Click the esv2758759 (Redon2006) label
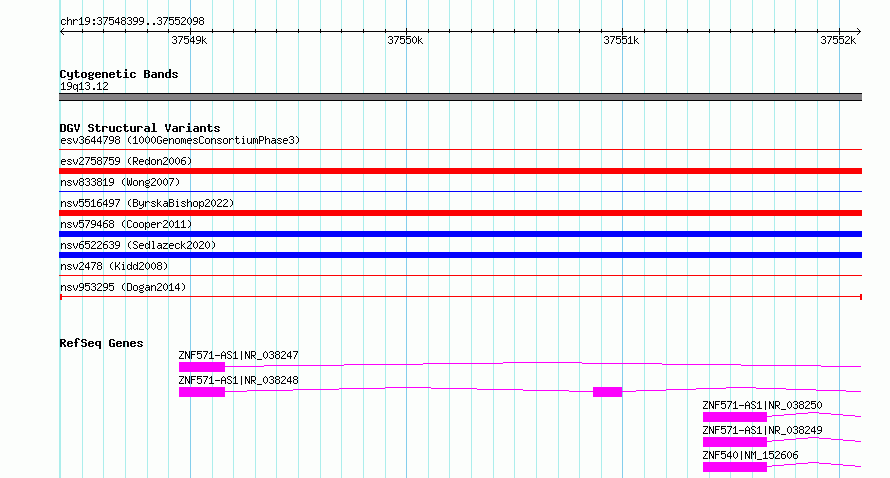Screen dimensions: 890x478 (x=126, y=161)
